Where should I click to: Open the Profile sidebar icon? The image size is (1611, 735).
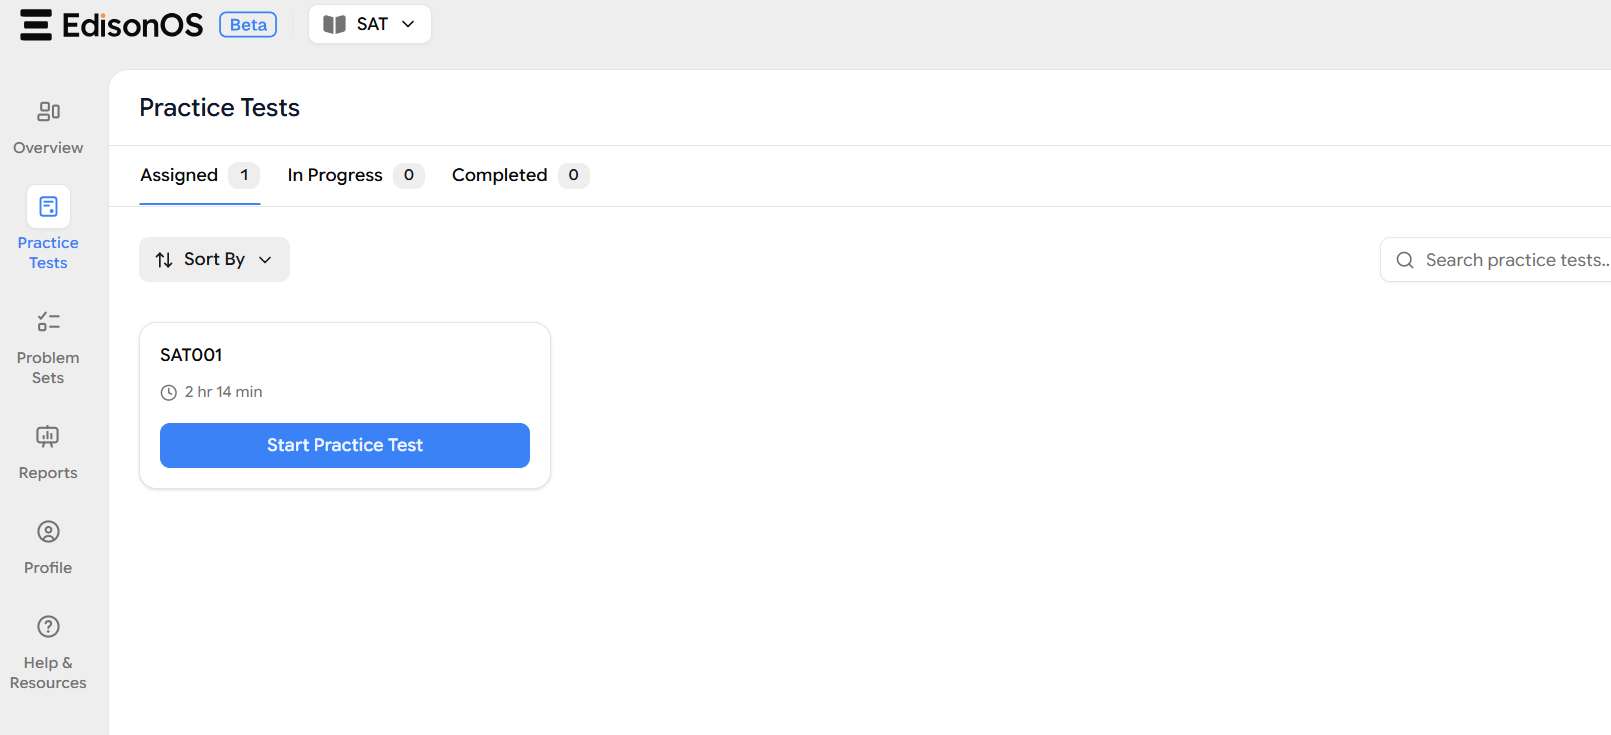(x=48, y=532)
